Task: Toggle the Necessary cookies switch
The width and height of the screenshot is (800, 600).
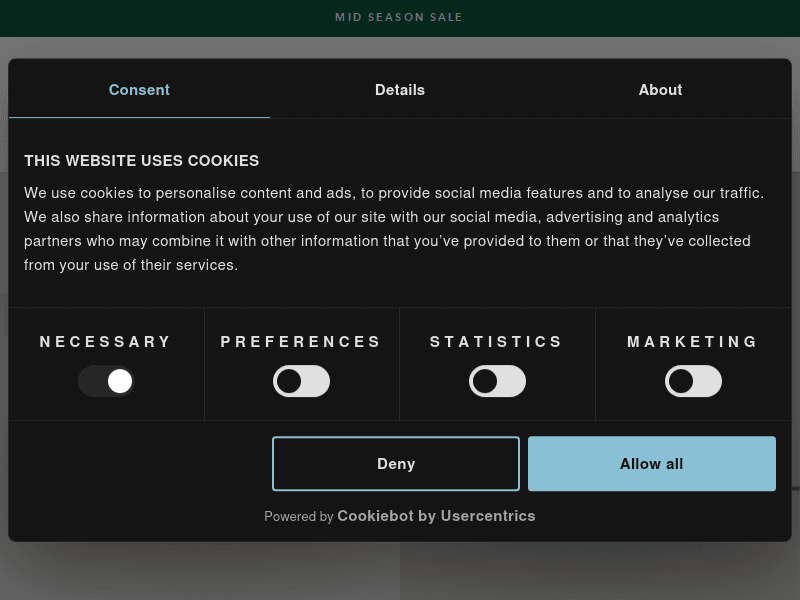Action: 106,381
